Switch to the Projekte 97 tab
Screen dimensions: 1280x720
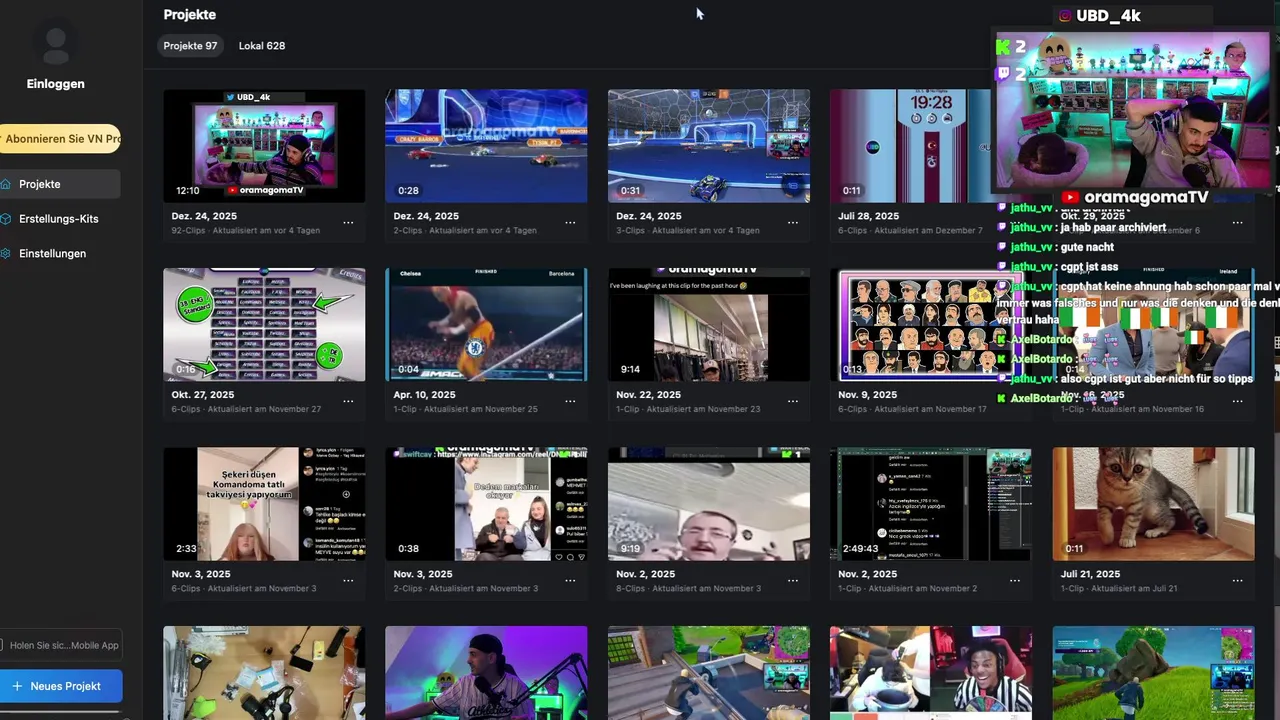click(190, 46)
